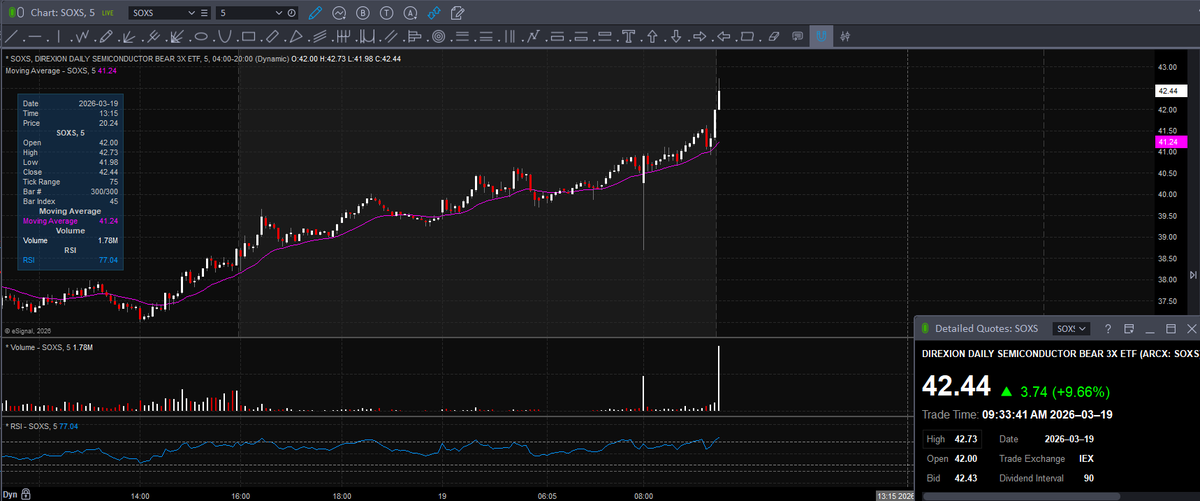Open the edit chart note icon

457,13
